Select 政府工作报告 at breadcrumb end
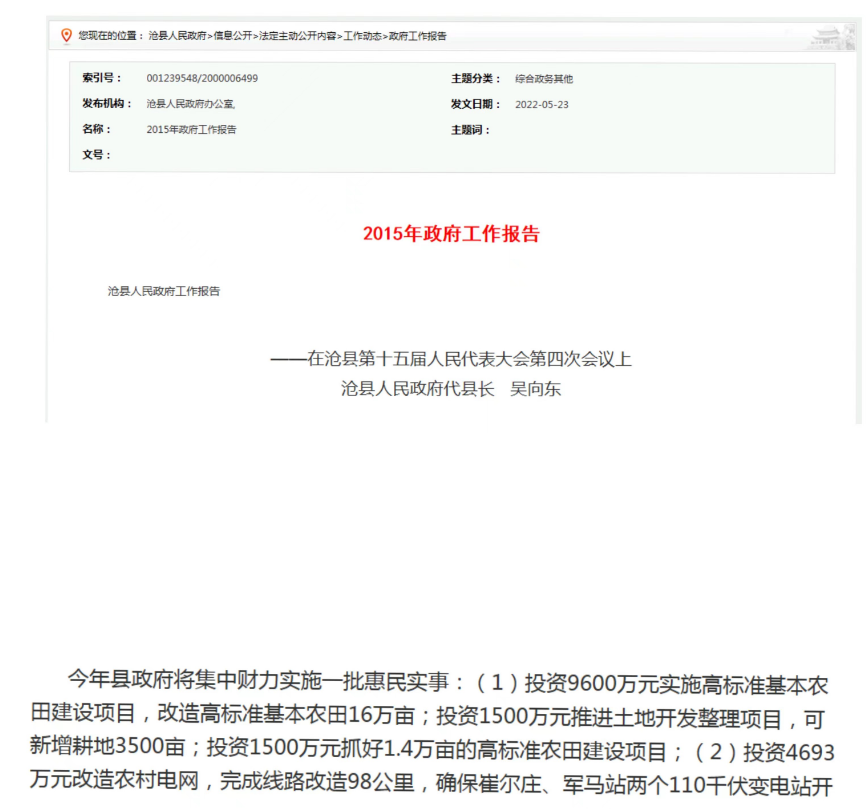Image resolution: width=866 pixels, height=809 pixels. 417,36
